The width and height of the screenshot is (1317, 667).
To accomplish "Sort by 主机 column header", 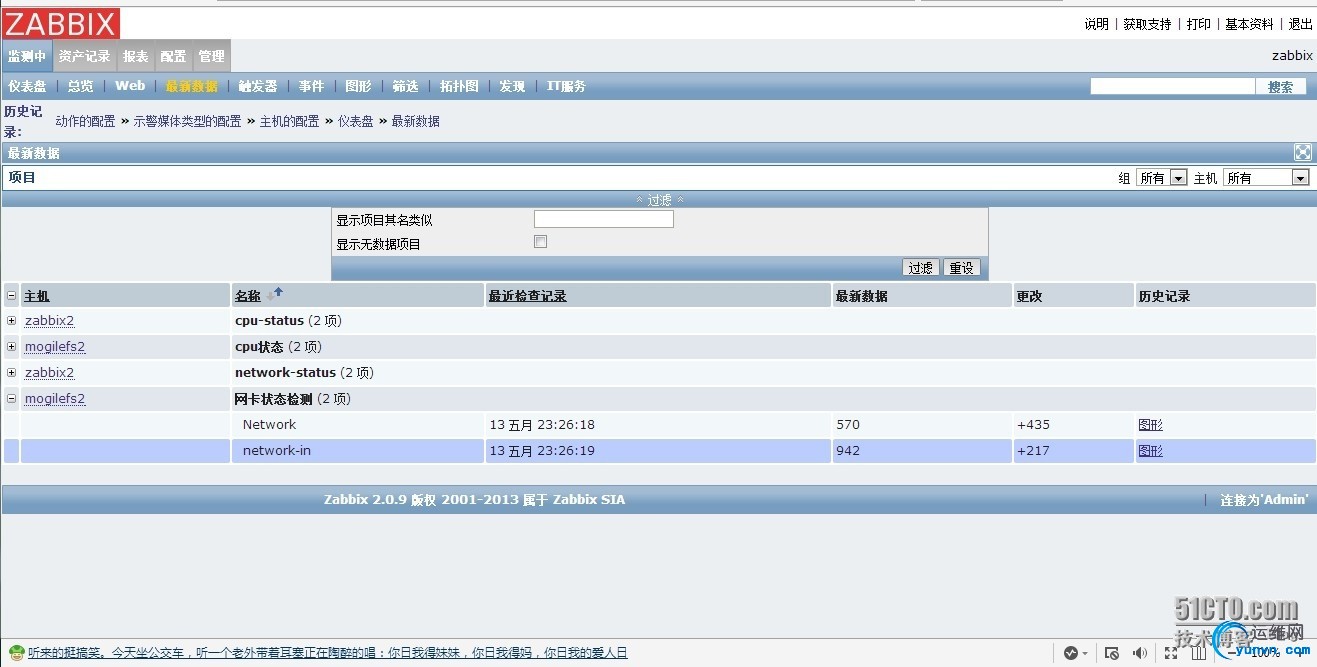I will coord(36,296).
